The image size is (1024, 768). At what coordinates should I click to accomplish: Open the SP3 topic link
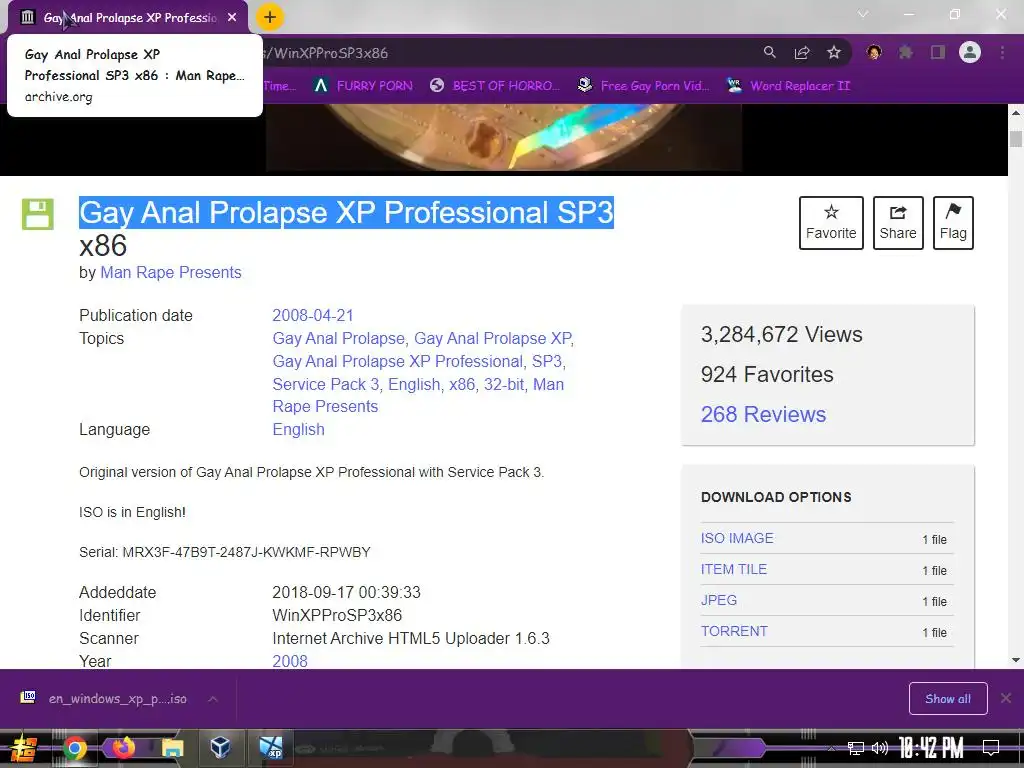[547, 361]
